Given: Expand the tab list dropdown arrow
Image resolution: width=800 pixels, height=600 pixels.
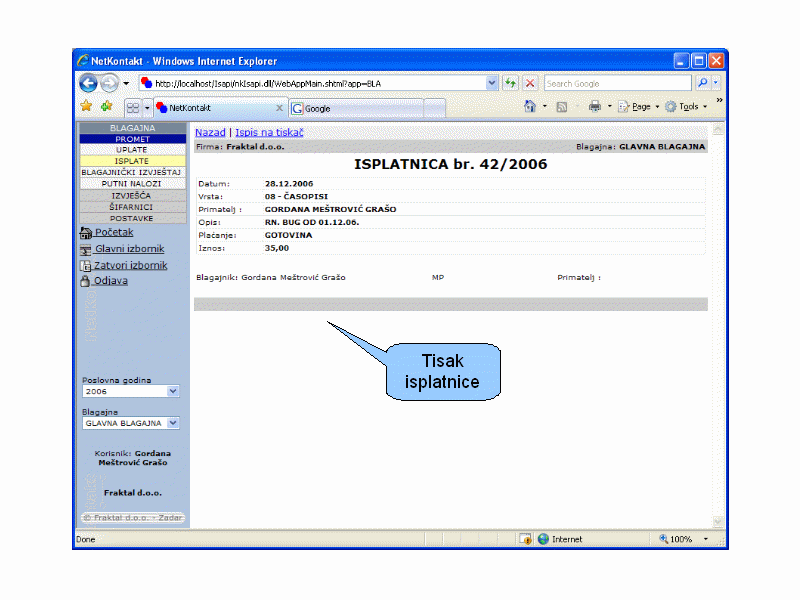Looking at the screenshot, I should tap(147, 108).
